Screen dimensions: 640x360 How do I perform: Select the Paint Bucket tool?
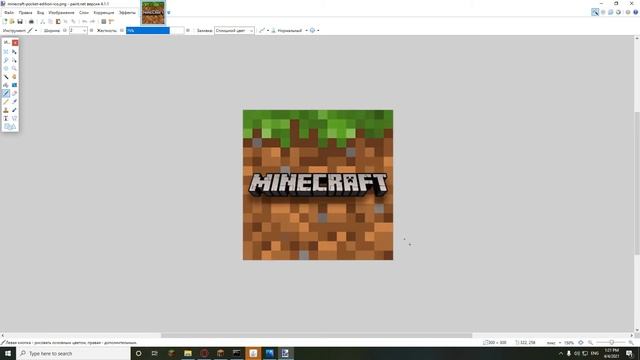[x=6, y=85]
